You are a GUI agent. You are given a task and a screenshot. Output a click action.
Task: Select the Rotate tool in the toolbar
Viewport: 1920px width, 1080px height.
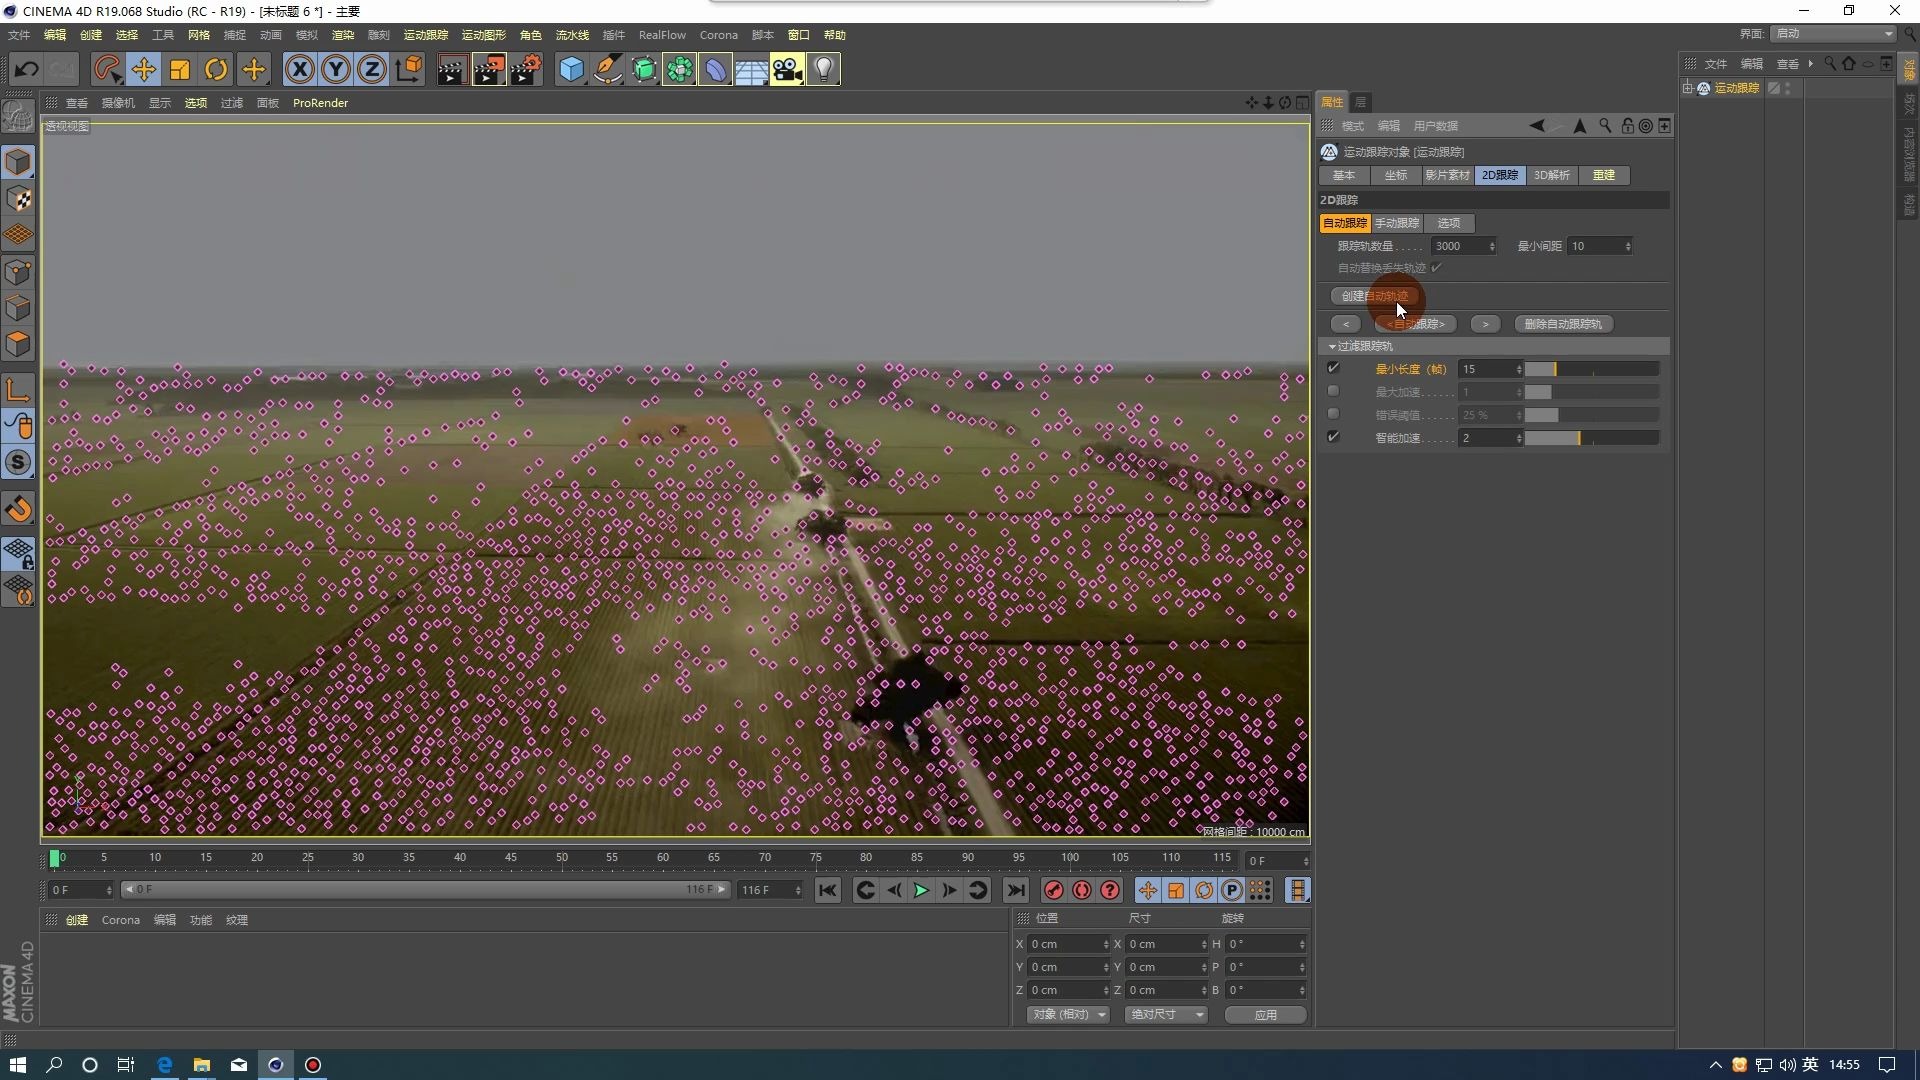[x=215, y=69]
